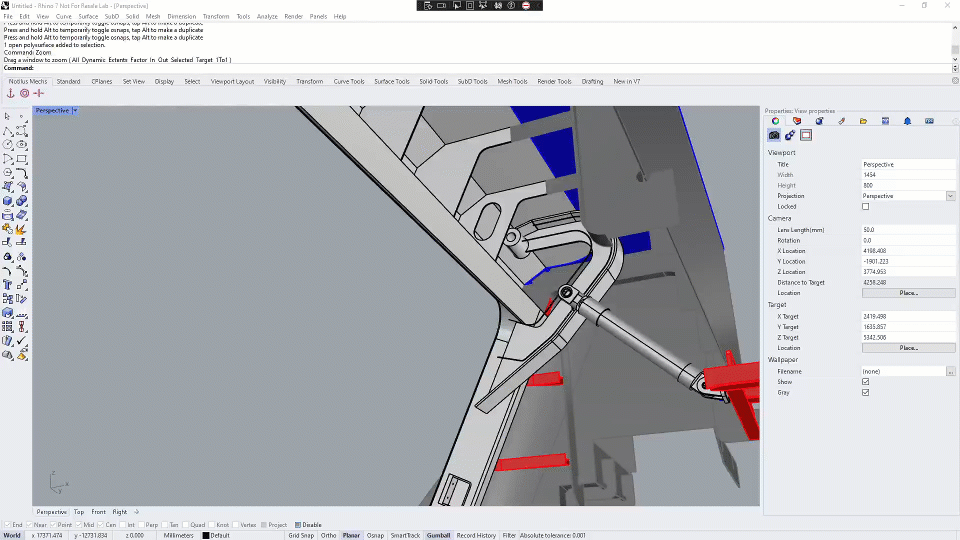
Task: Toggle Record History in status bar
Action: click(476, 535)
